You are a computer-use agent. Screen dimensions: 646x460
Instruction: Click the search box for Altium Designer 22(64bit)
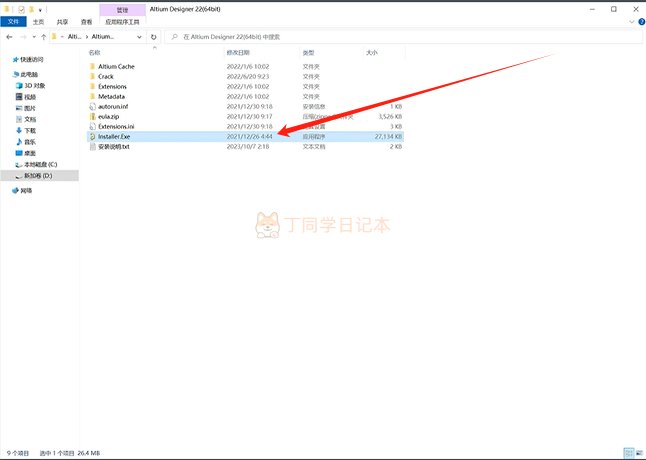click(404, 37)
